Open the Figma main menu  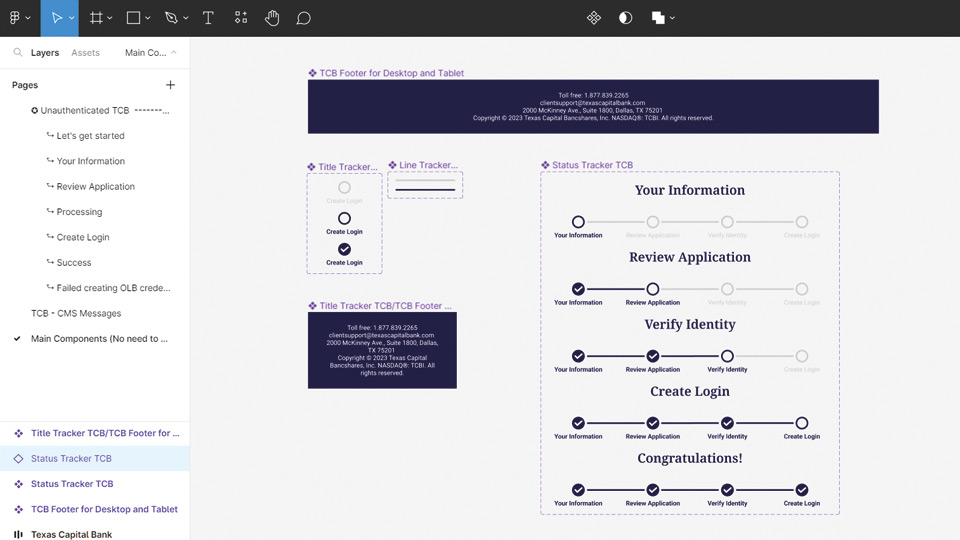point(16,18)
